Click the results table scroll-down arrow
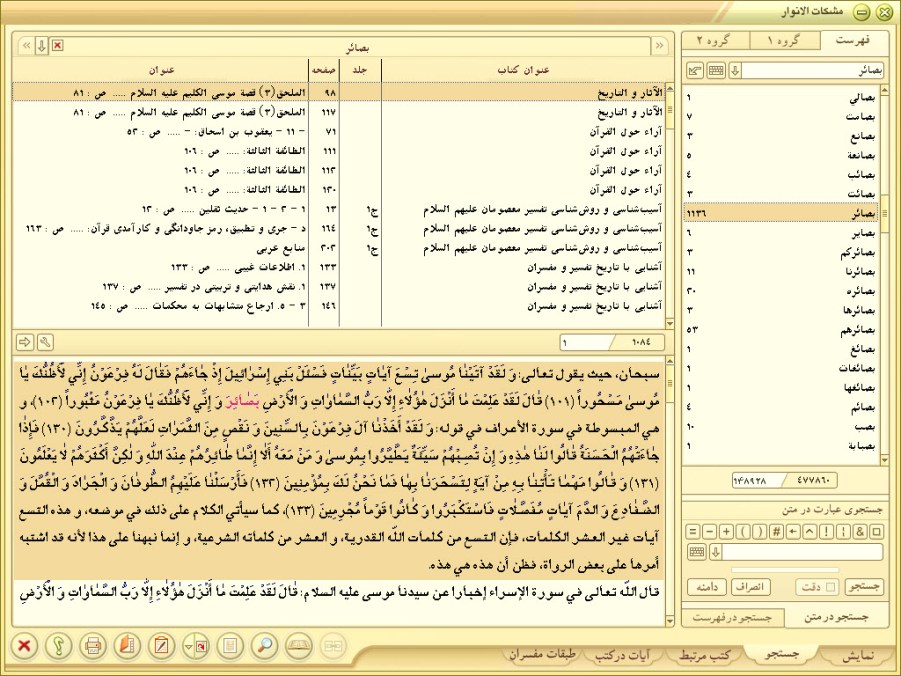The width and height of the screenshot is (901, 676). click(x=669, y=324)
